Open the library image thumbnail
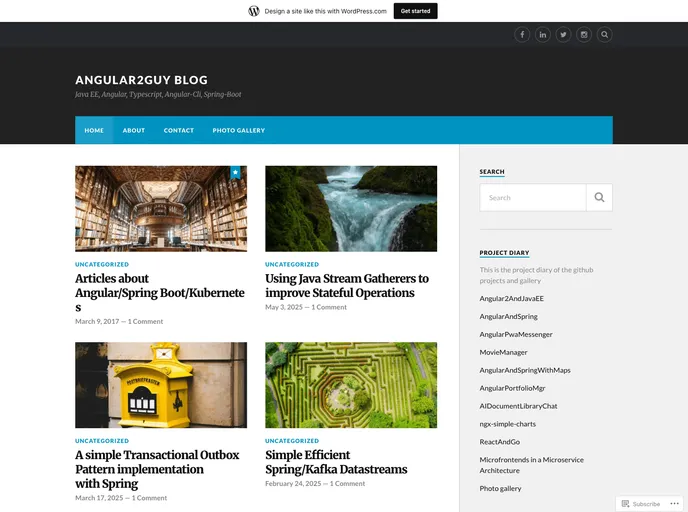This screenshot has height=512, width=688. click(x=161, y=209)
